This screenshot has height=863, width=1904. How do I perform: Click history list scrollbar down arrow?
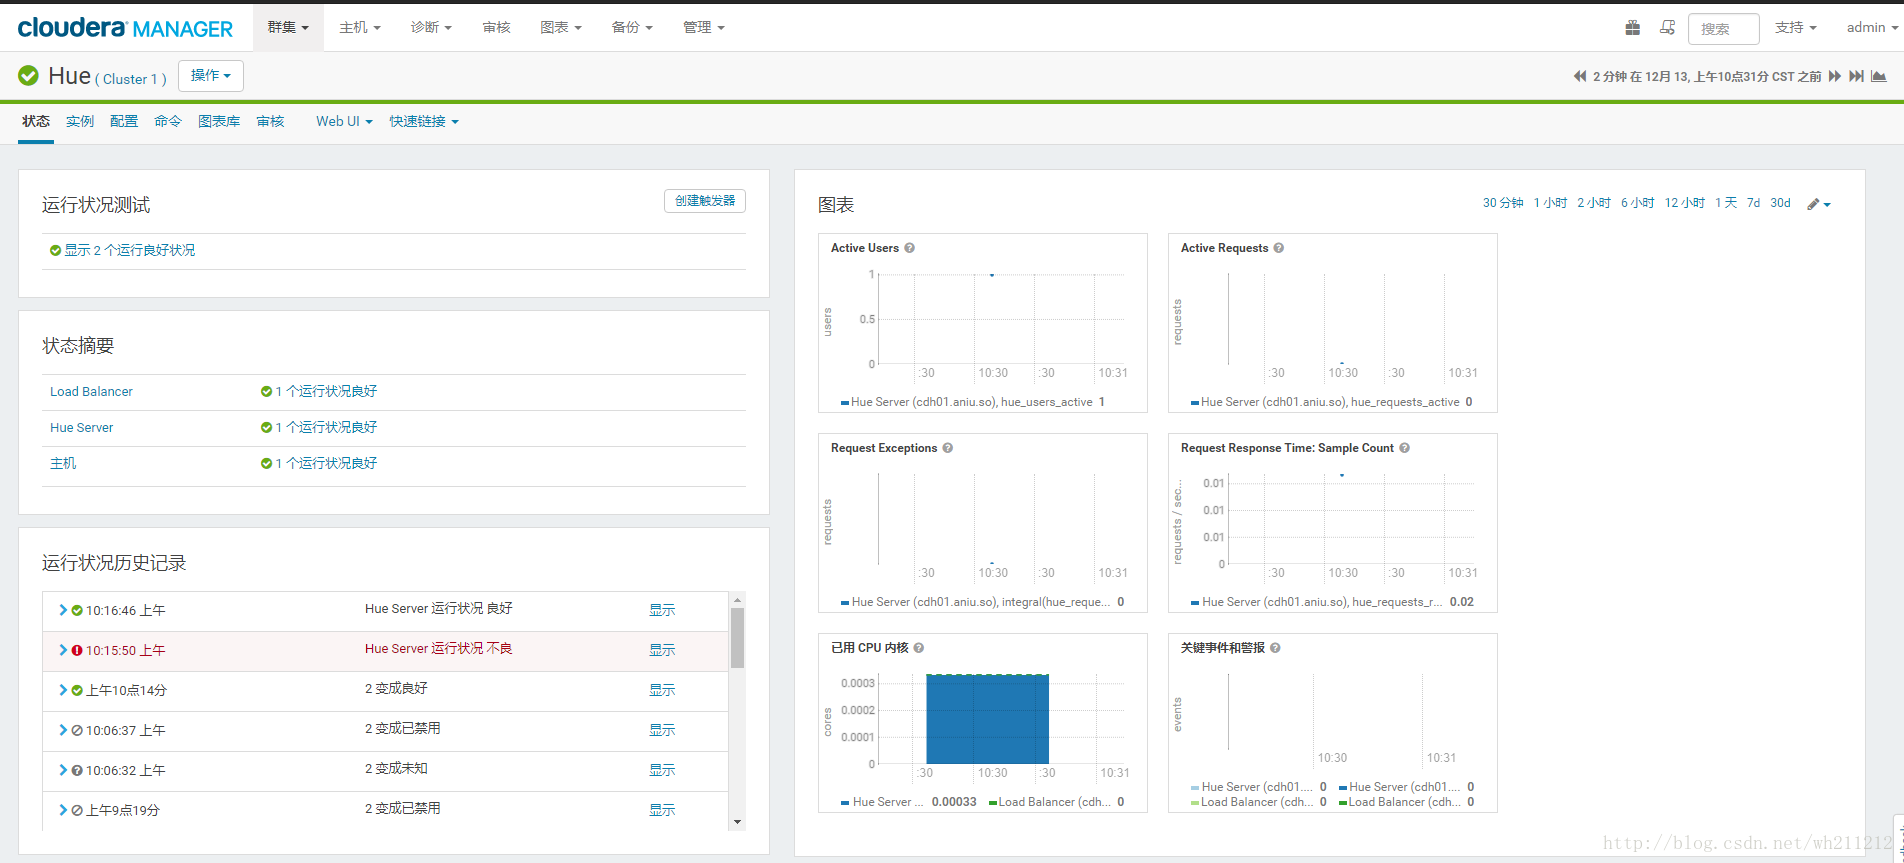pyautogui.click(x=738, y=822)
